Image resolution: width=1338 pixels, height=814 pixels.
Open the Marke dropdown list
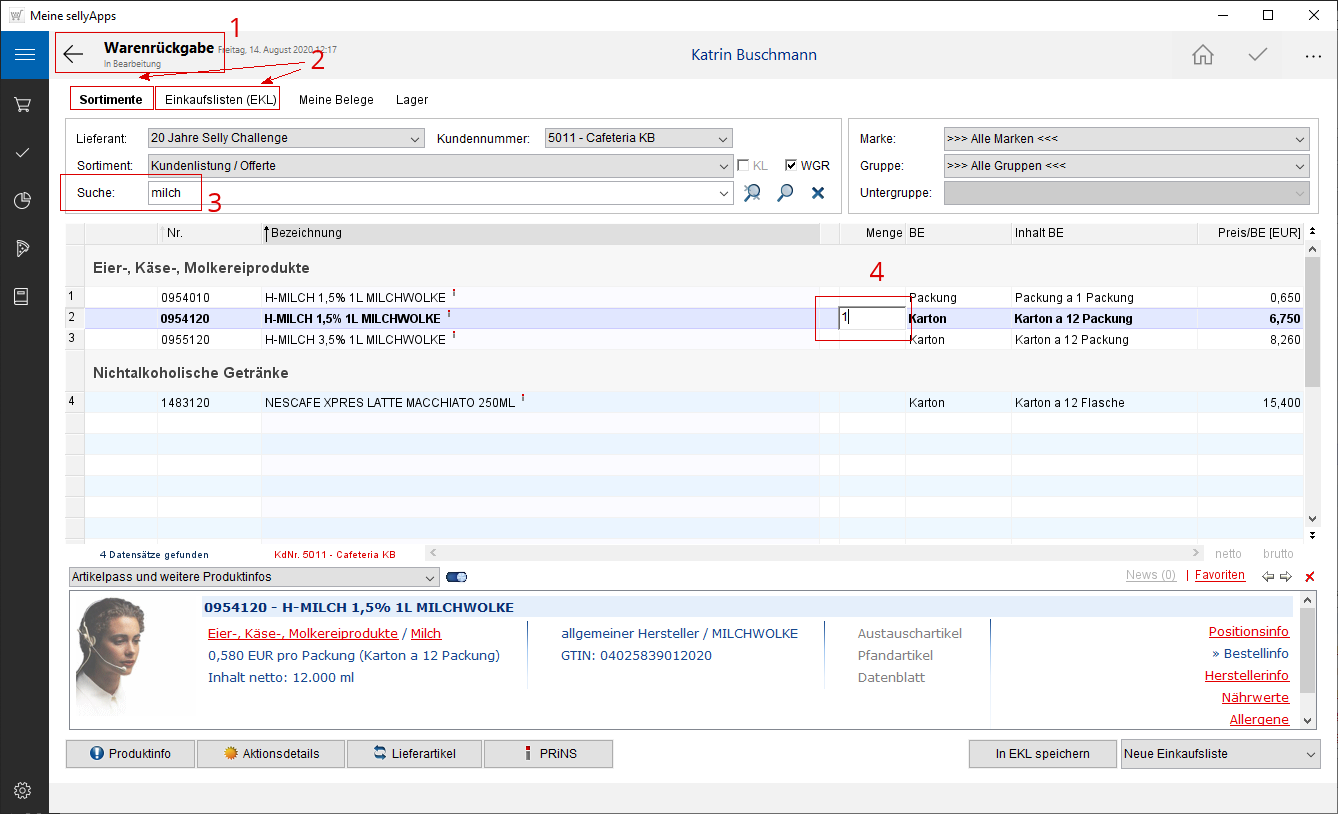[x=1300, y=139]
